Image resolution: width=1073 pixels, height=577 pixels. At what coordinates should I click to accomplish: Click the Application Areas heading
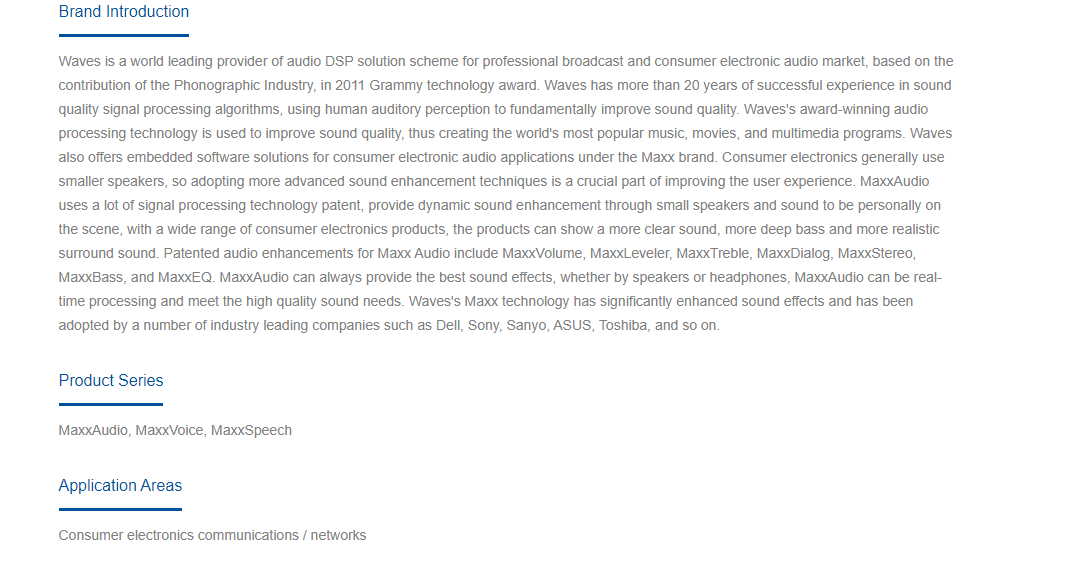click(x=120, y=485)
